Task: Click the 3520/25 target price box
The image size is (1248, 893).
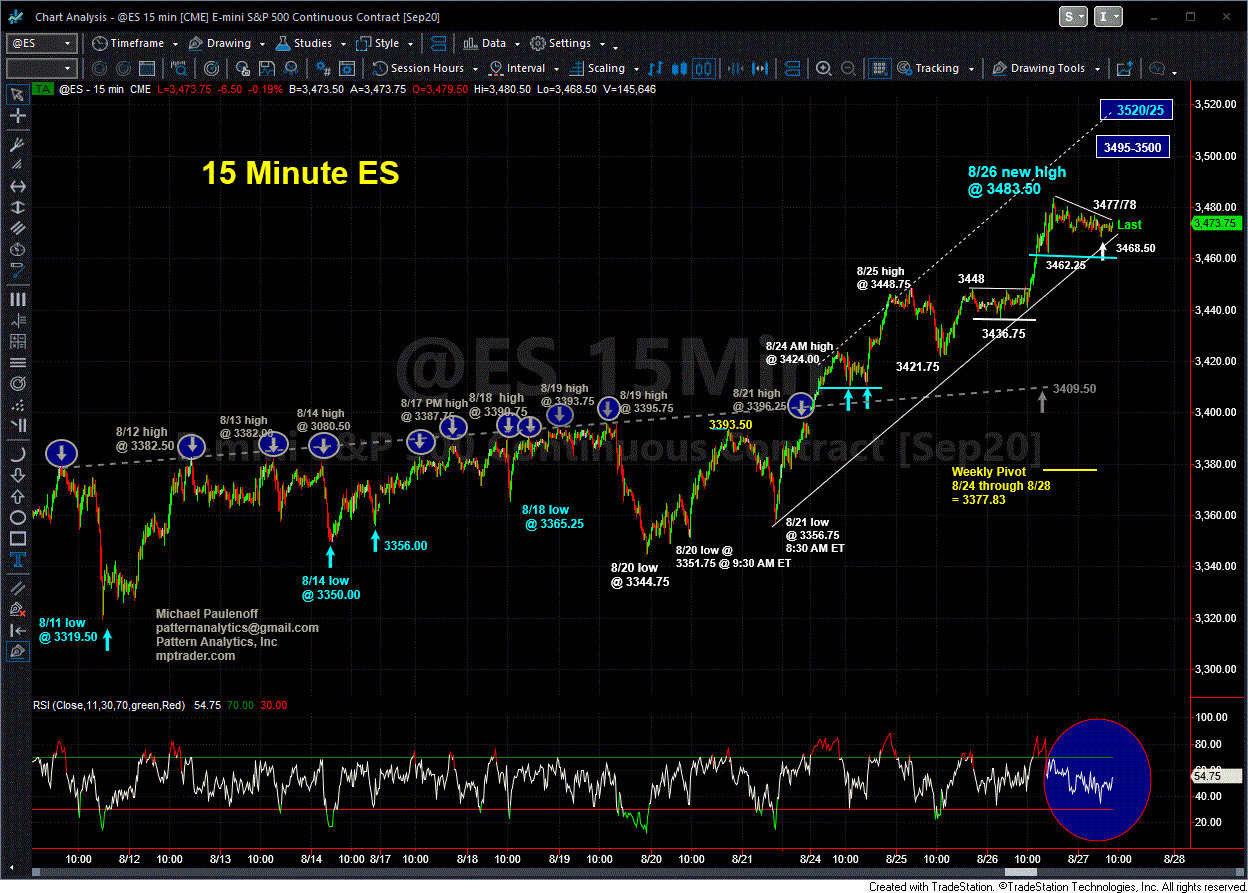Action: pos(1135,110)
